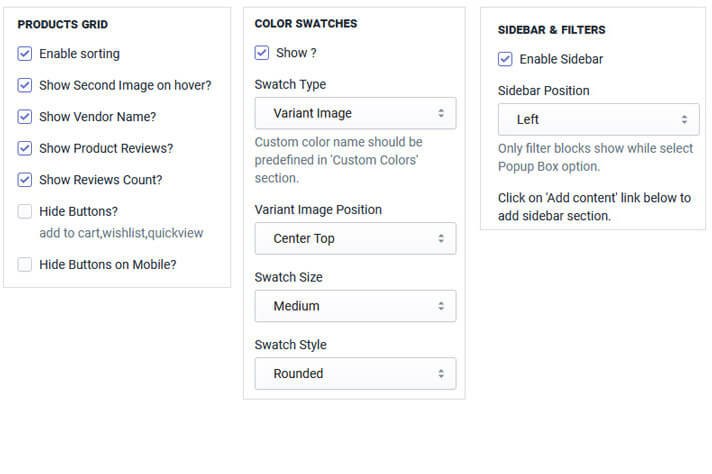The image size is (712, 474).
Task: Uncheck the Enable Sidebar checkbox
Action: (x=505, y=59)
